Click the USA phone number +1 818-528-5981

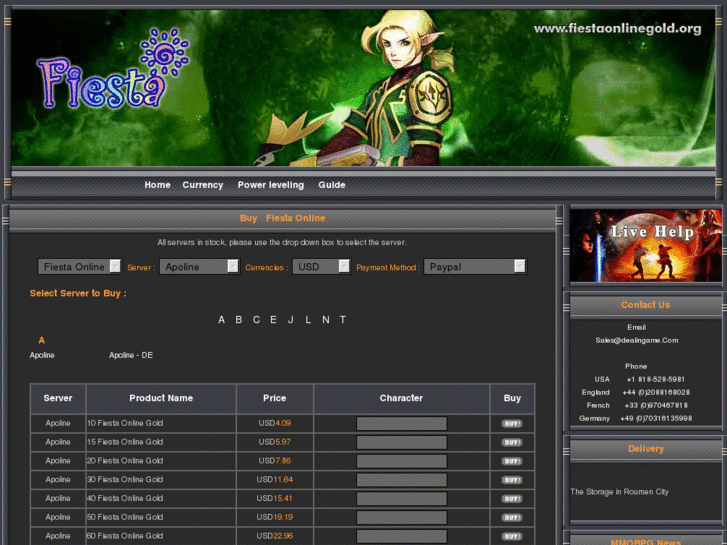[x=656, y=379]
